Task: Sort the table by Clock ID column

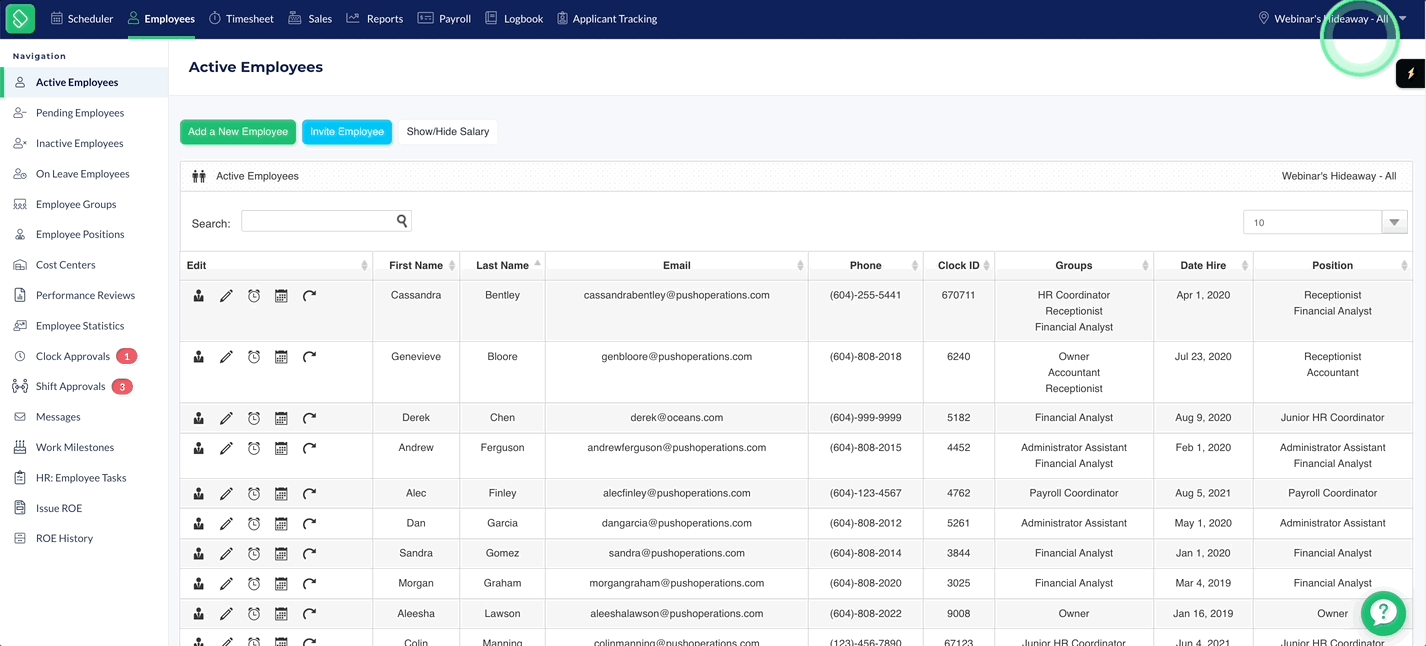Action: pyautogui.click(x=959, y=265)
